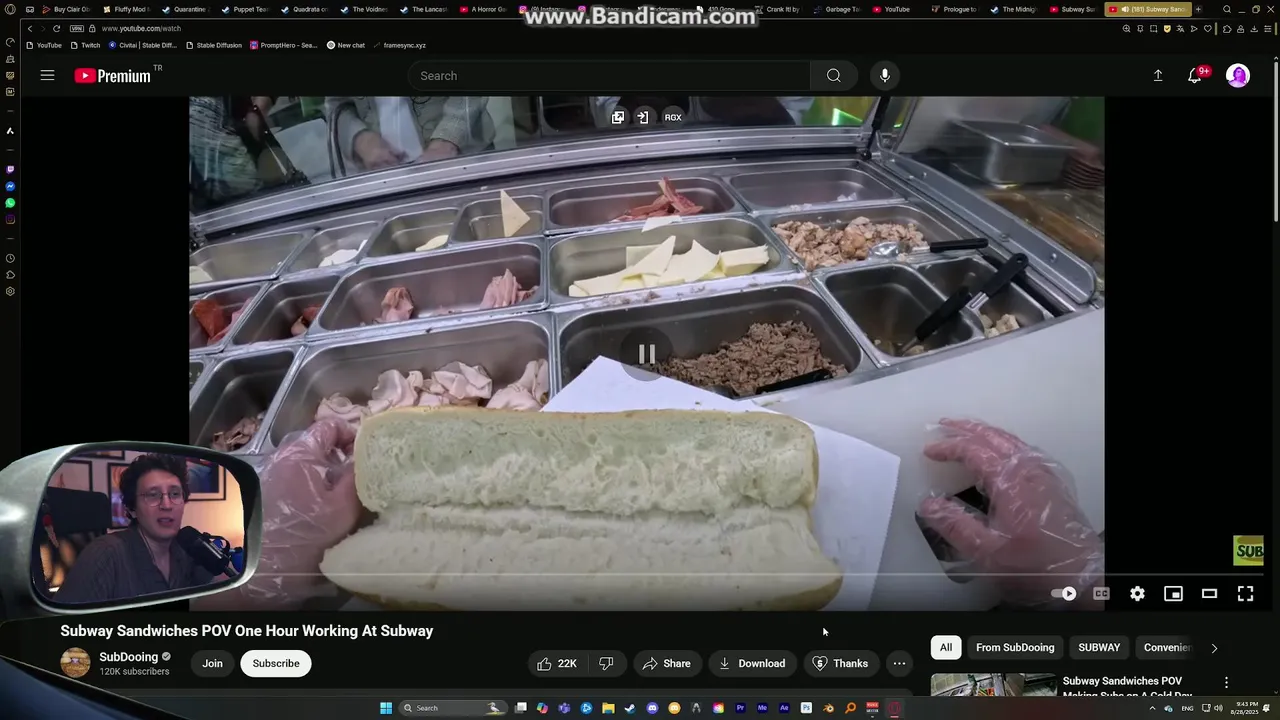Open the framesync.xyz bookmark
The height and width of the screenshot is (720, 1280).
coord(400,45)
